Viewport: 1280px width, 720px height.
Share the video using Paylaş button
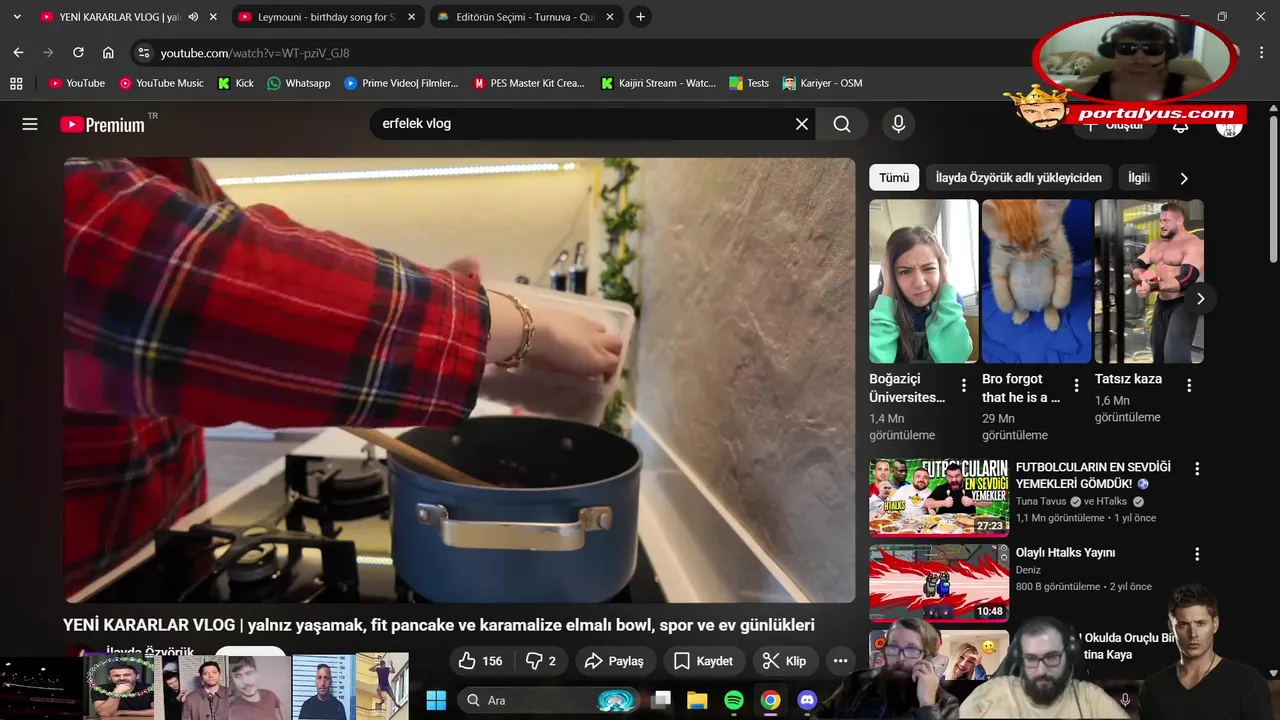pos(615,661)
